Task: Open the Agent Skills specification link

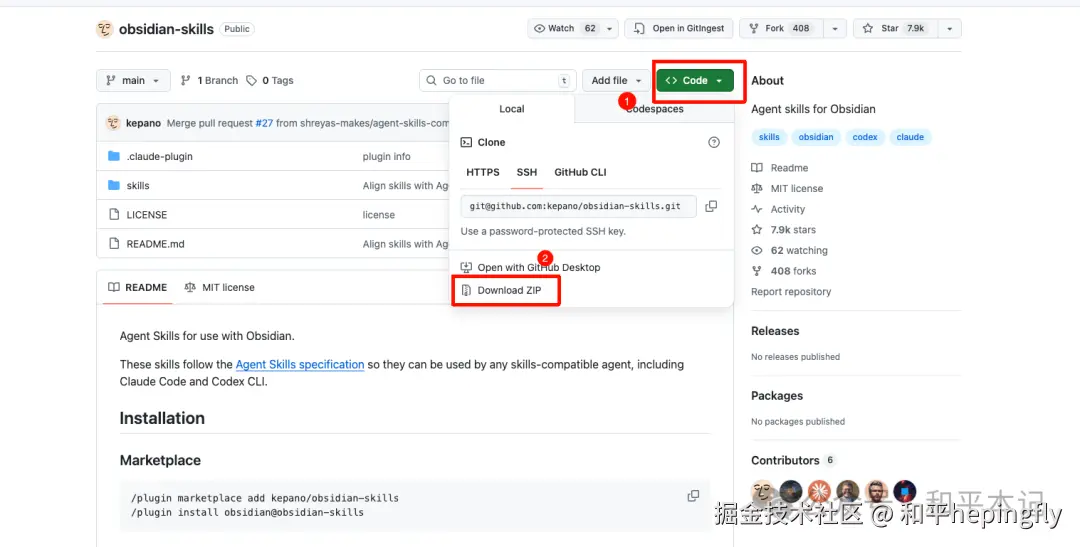Action: [x=300, y=364]
